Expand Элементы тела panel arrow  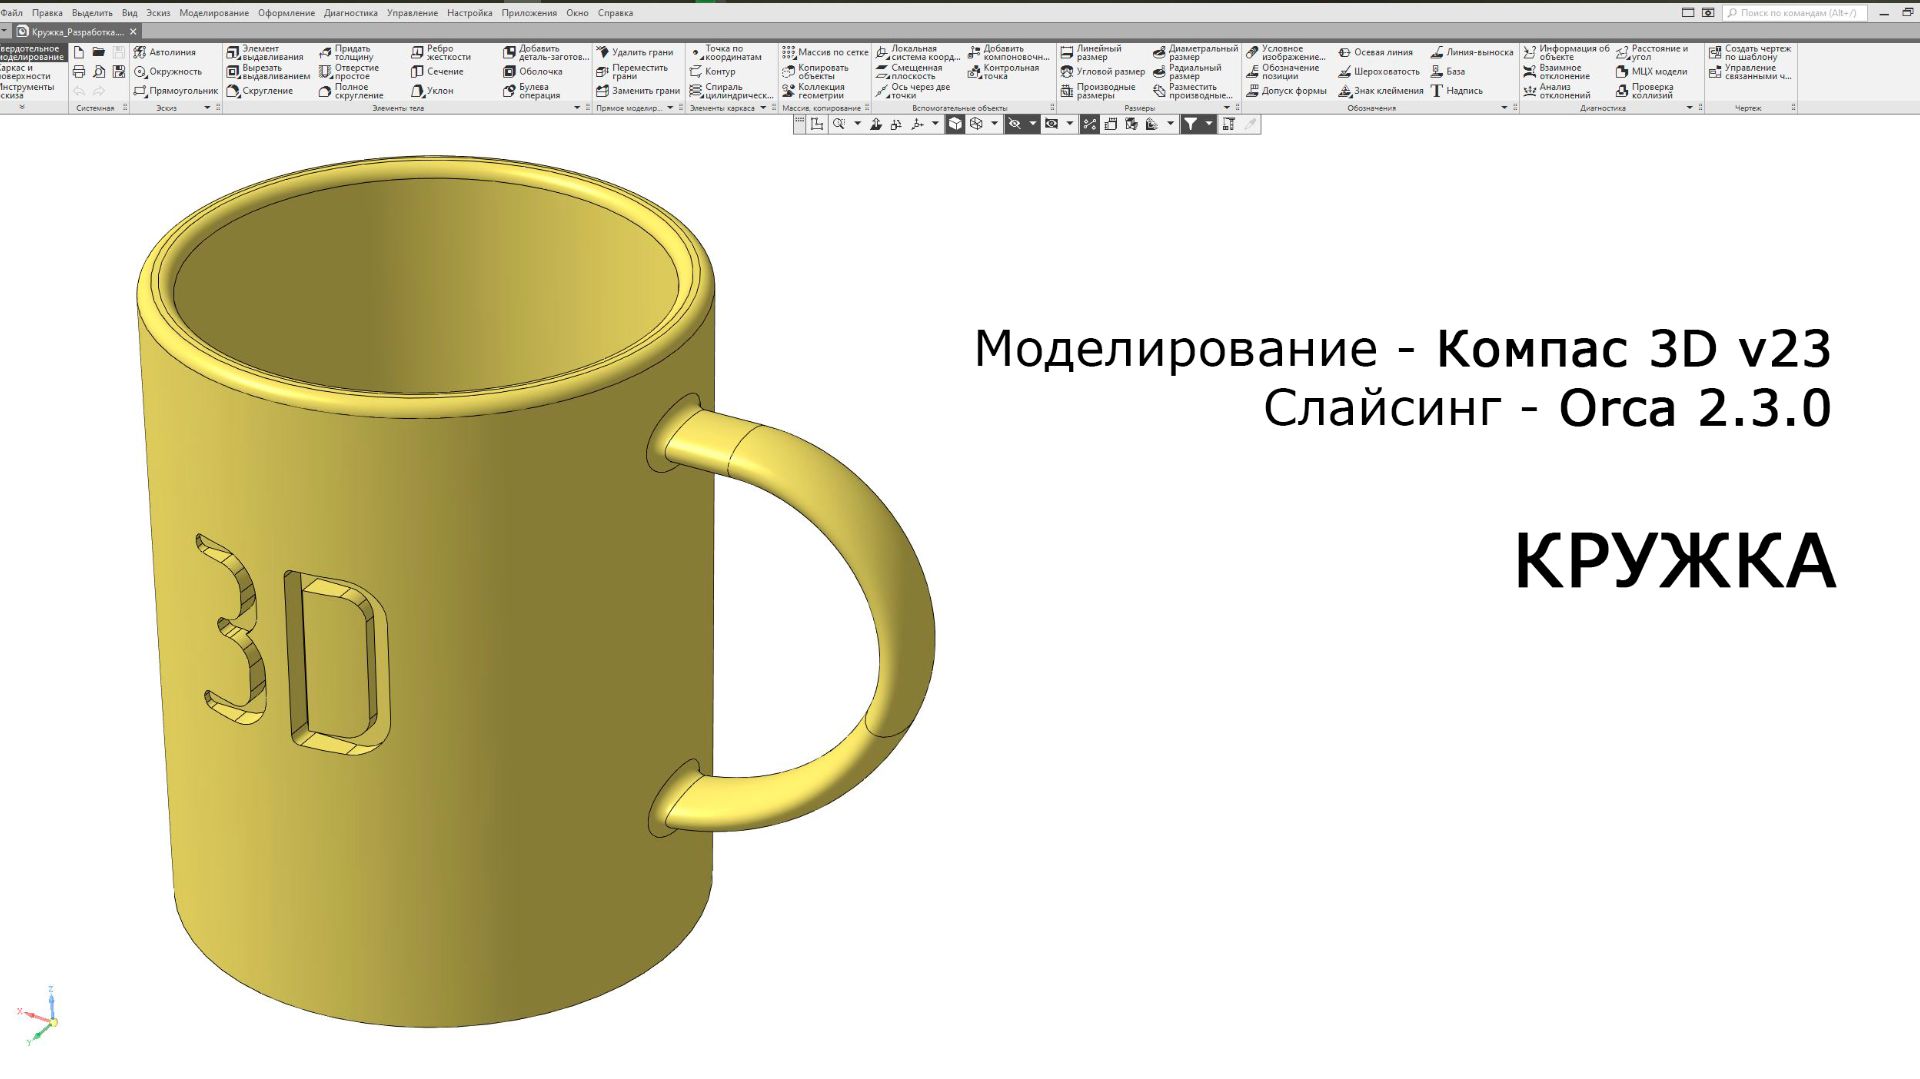coord(576,108)
